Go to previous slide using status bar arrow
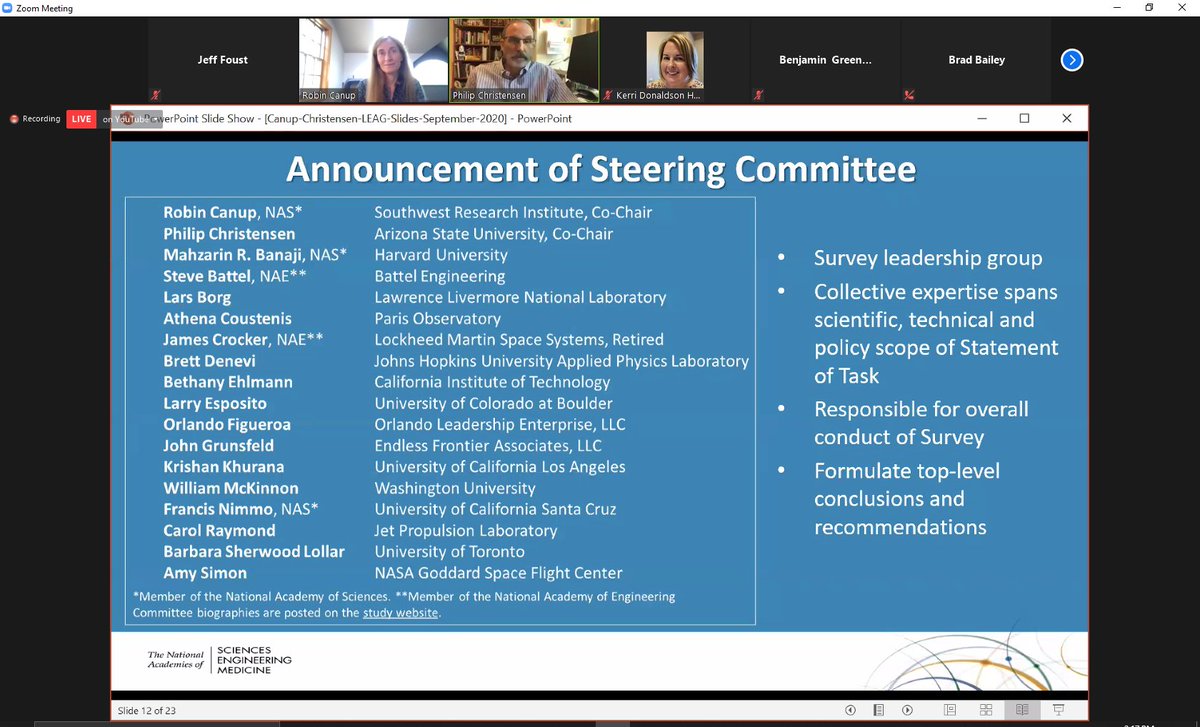Viewport: 1200px width, 727px height. tap(850, 710)
